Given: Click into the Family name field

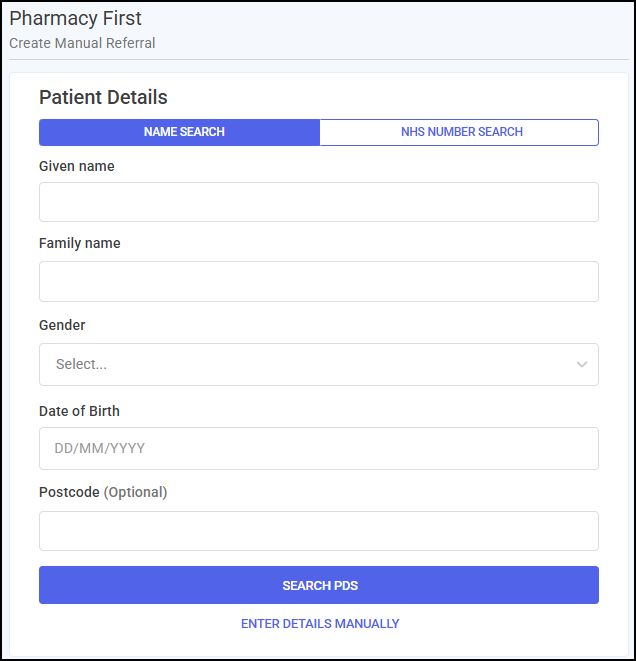Looking at the screenshot, I should coord(319,281).
